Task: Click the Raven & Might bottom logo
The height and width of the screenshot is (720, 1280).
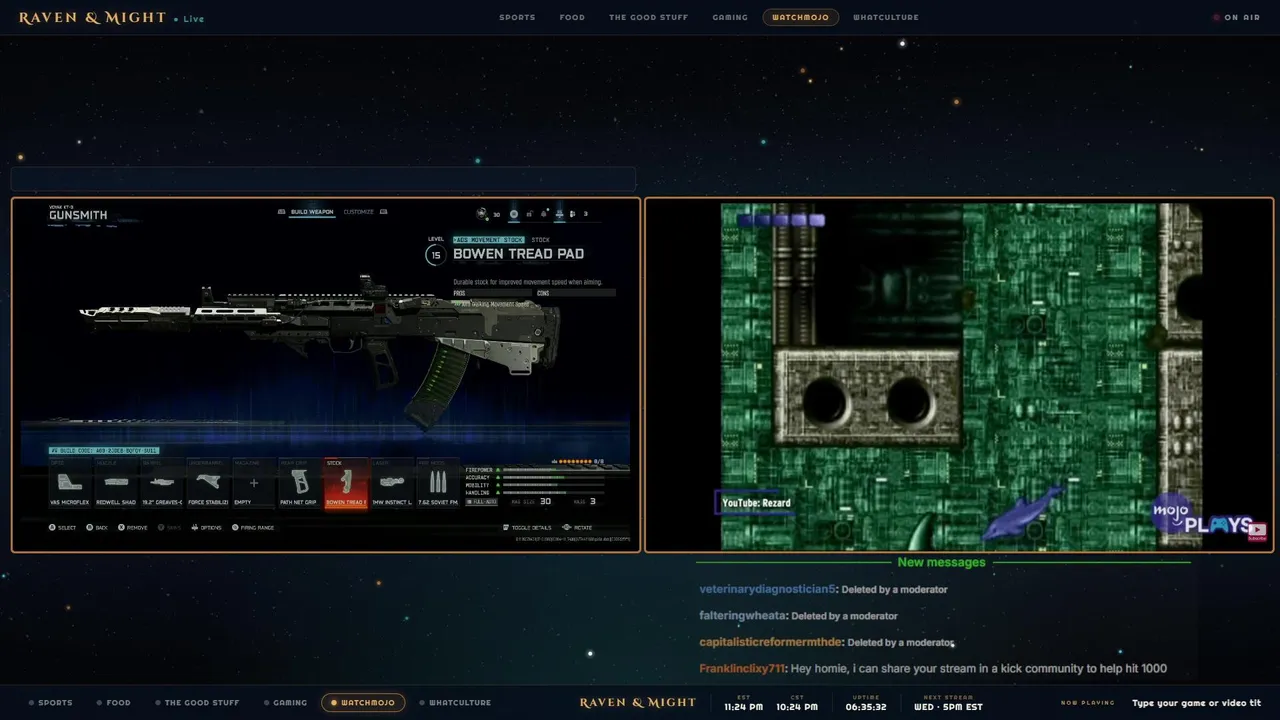Action: (x=637, y=702)
